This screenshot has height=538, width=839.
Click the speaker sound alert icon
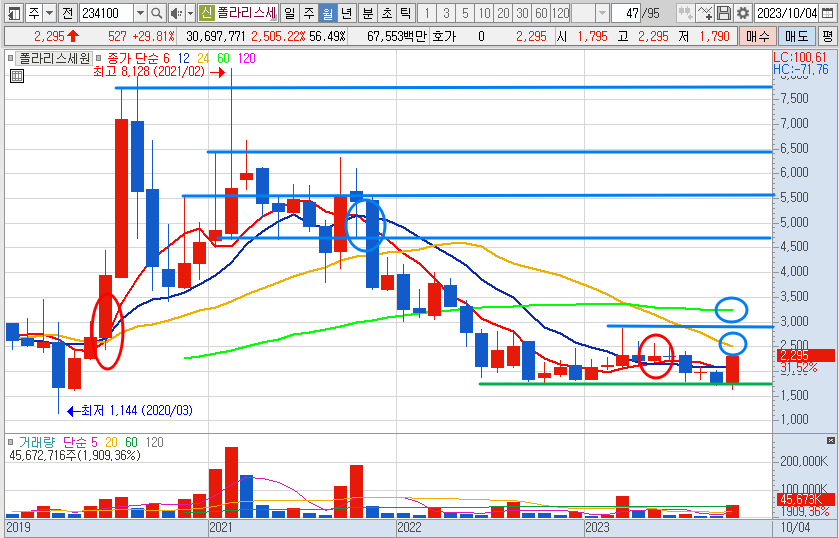pos(176,13)
